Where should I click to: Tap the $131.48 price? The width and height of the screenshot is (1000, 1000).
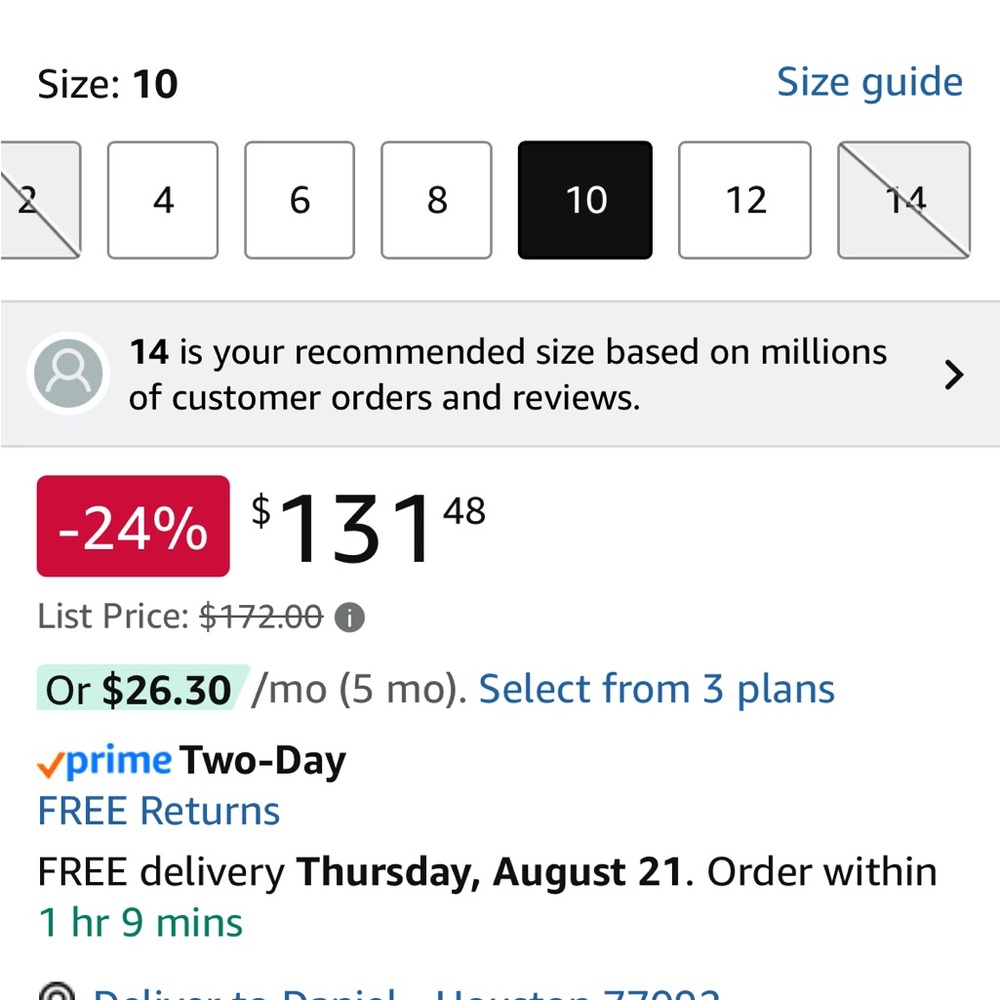(x=368, y=527)
